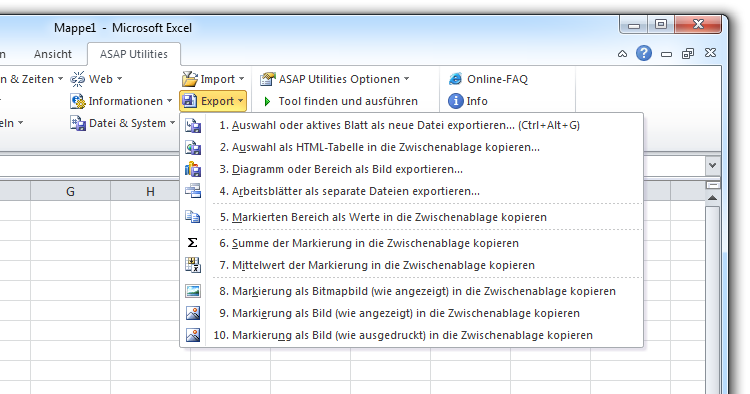
Task: Choose 'Auswahl oder aktives Blatt als neue Datei exportieren'
Action: [x=412, y=125]
